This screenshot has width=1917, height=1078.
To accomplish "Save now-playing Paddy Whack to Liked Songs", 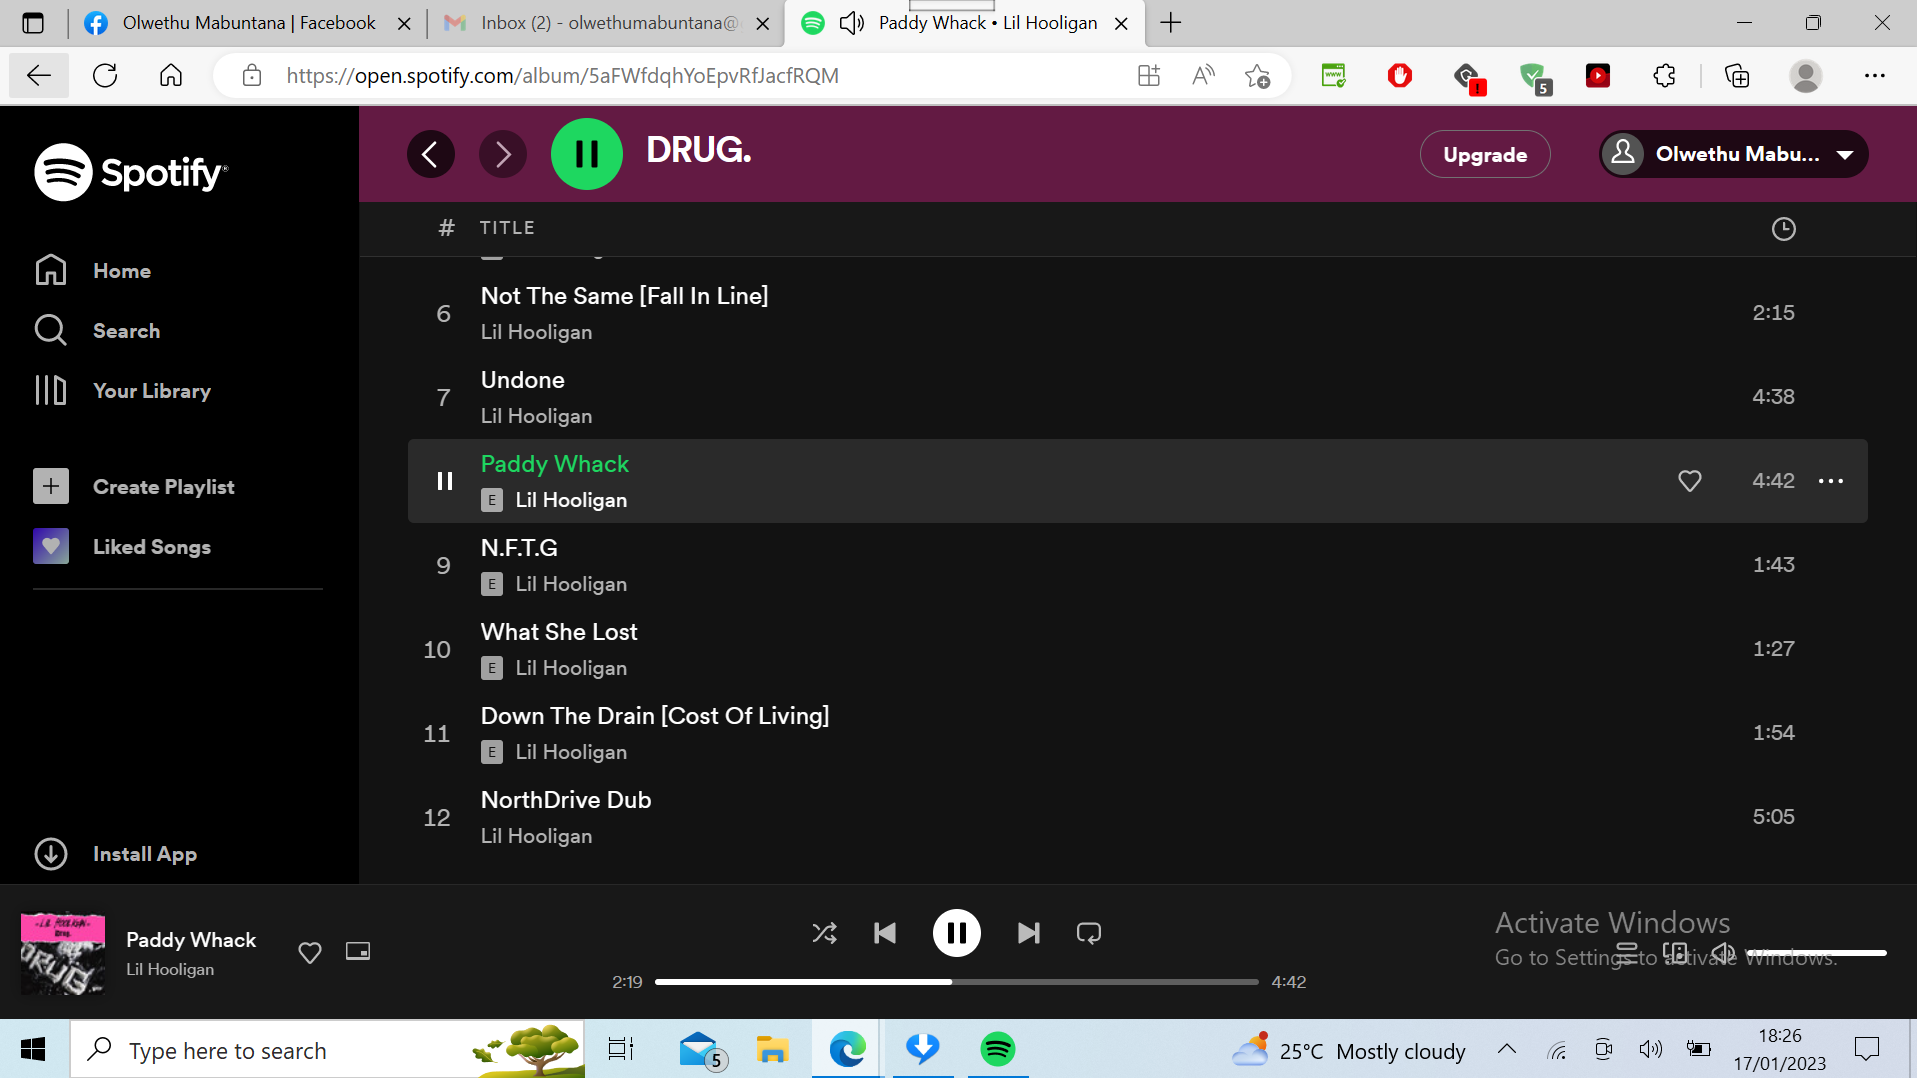I will point(310,953).
